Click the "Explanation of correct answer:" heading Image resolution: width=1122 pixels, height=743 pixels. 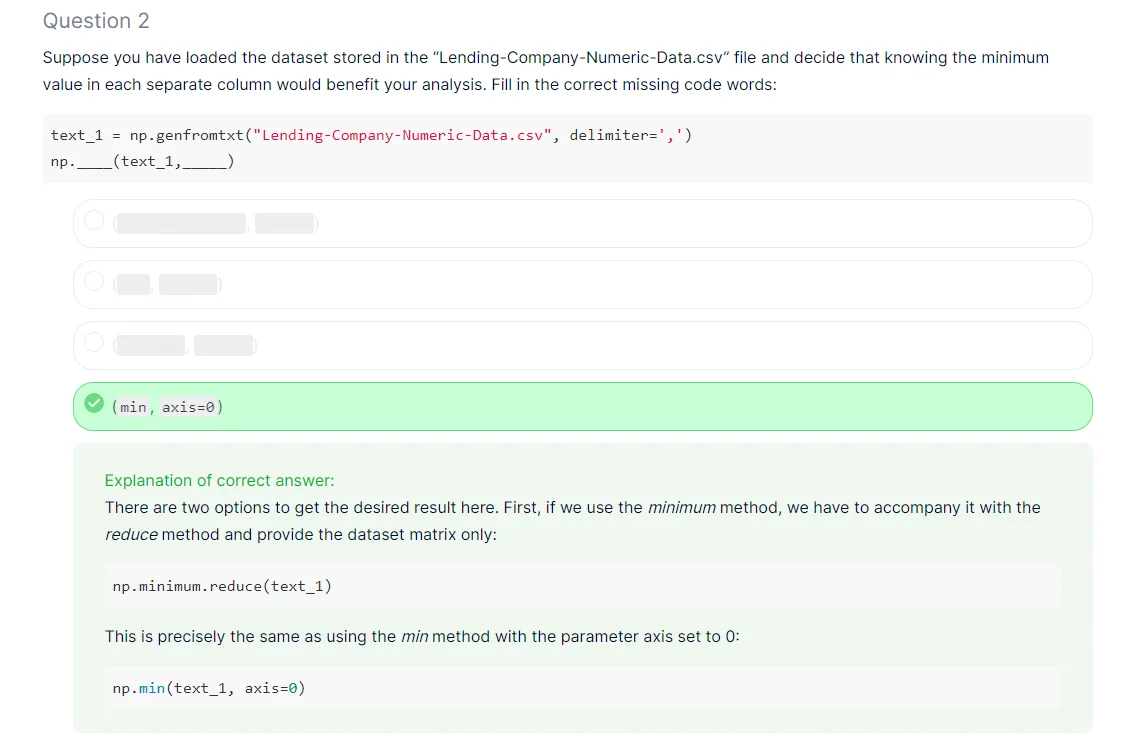click(x=219, y=480)
